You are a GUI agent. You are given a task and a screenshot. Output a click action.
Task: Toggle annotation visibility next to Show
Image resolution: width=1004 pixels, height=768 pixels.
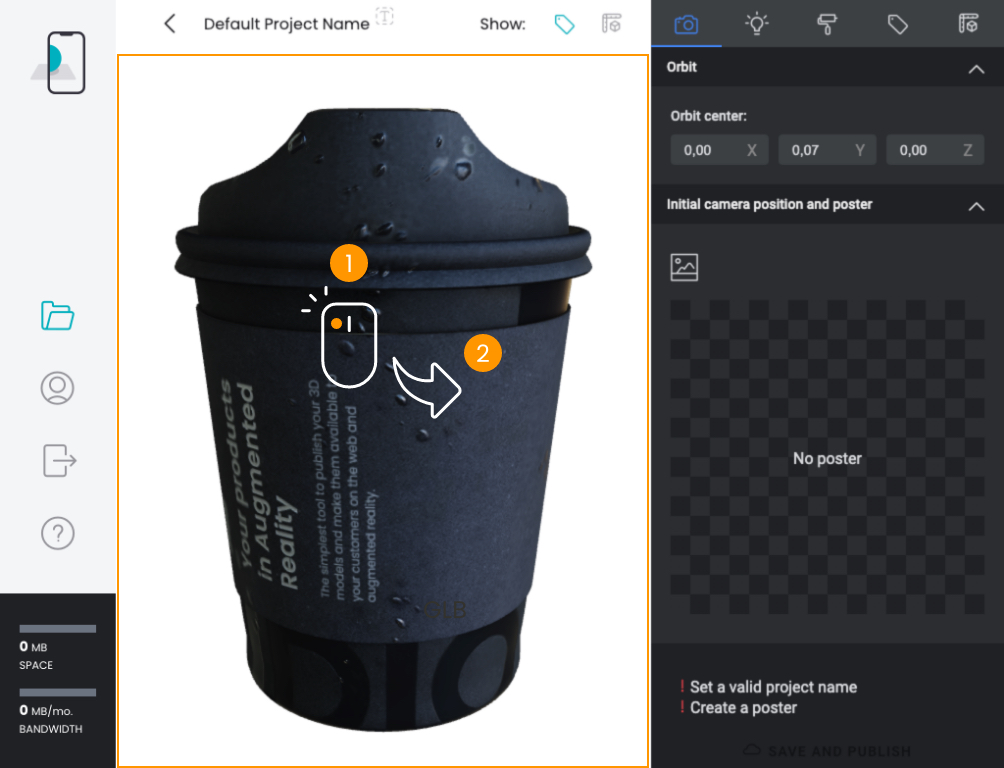564,24
